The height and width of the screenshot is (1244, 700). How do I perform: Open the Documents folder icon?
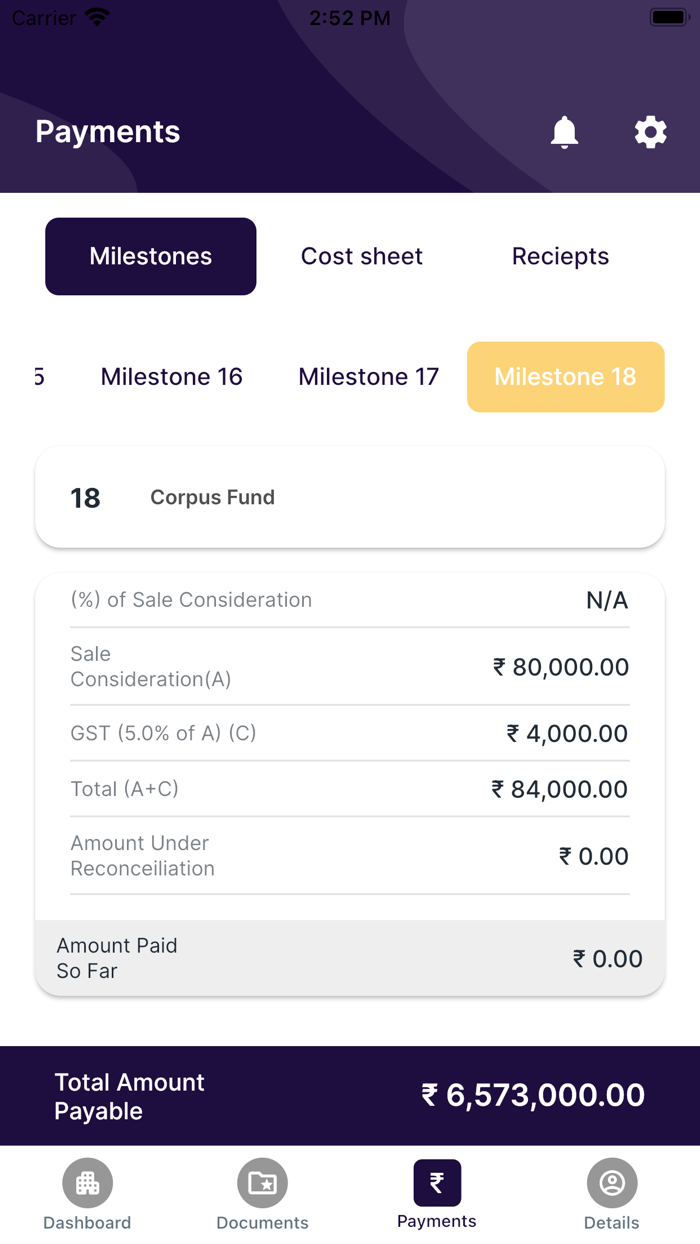(x=262, y=1182)
